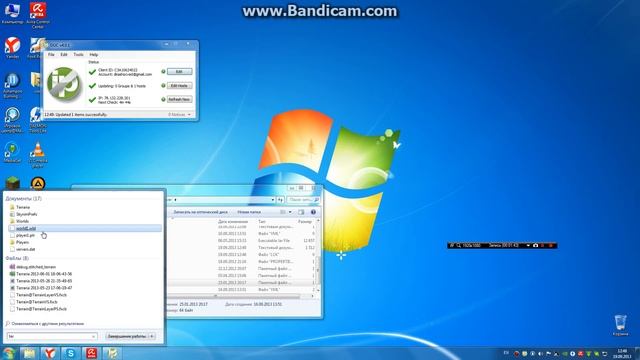Image resolution: width=640 pixels, height=360 pixels.
Task: Click the Bandicam camera screenshot icon
Action: (x=536, y=245)
